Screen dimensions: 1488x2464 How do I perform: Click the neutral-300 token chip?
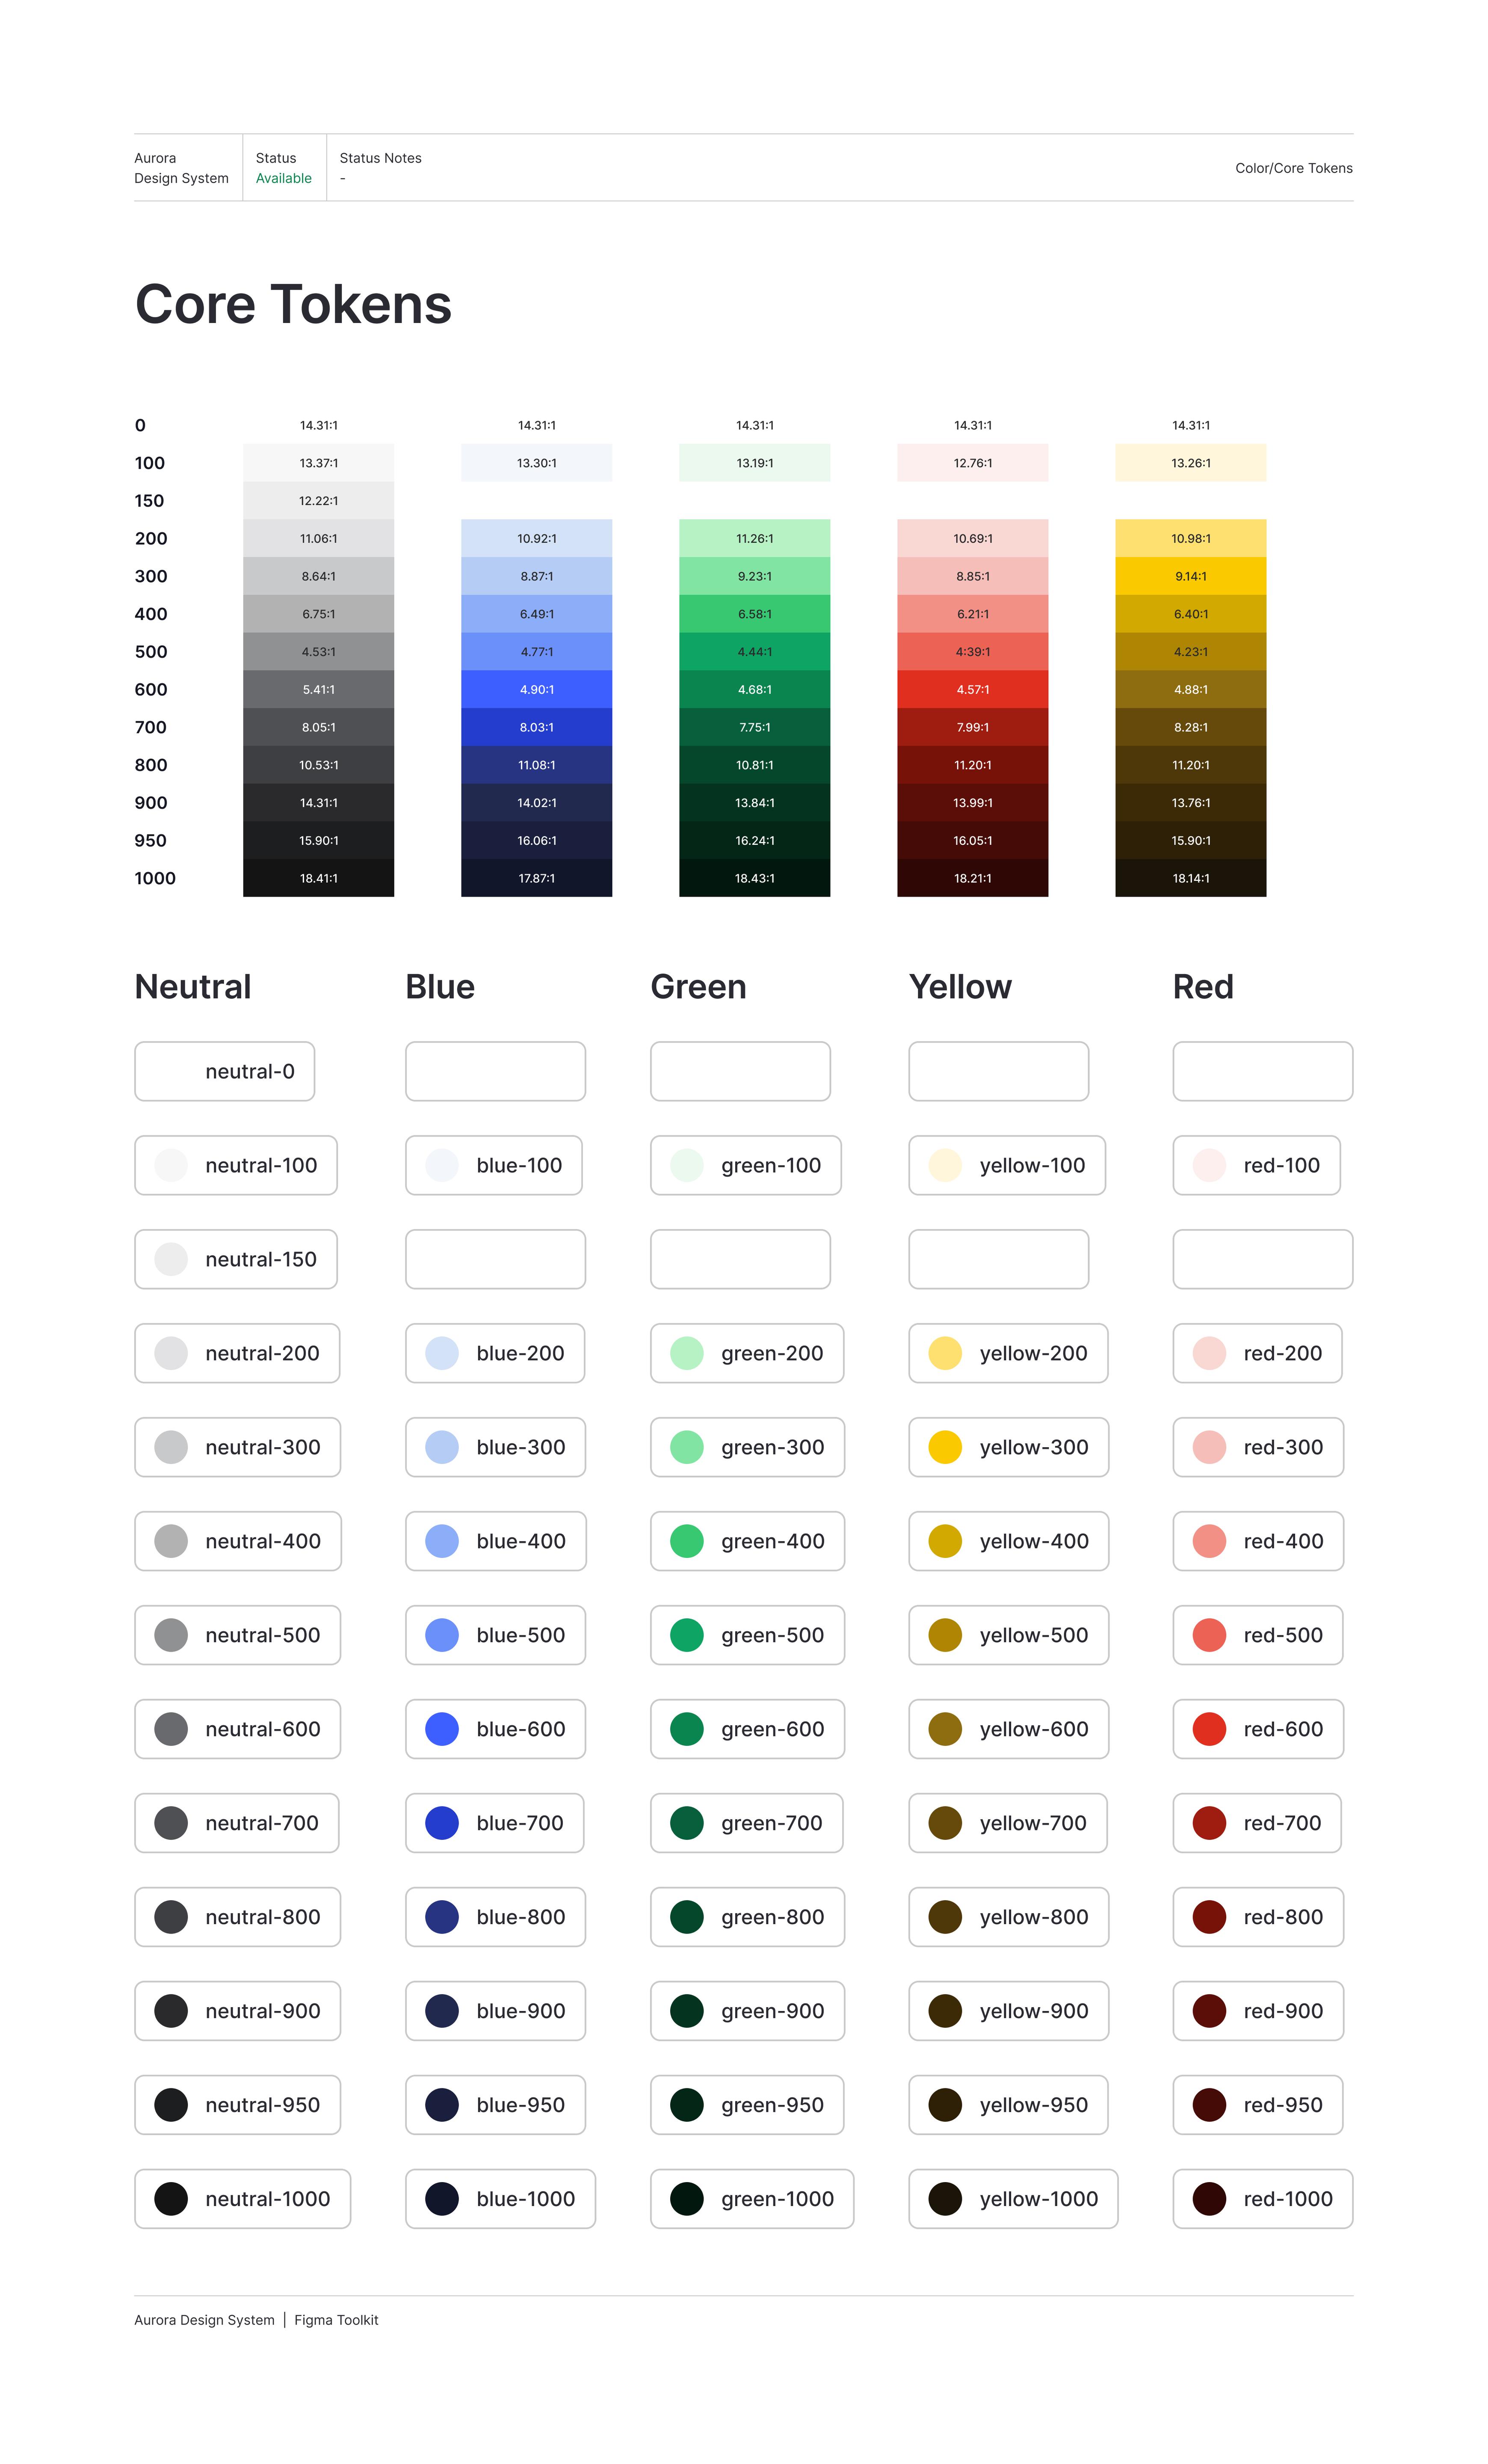[237, 1447]
